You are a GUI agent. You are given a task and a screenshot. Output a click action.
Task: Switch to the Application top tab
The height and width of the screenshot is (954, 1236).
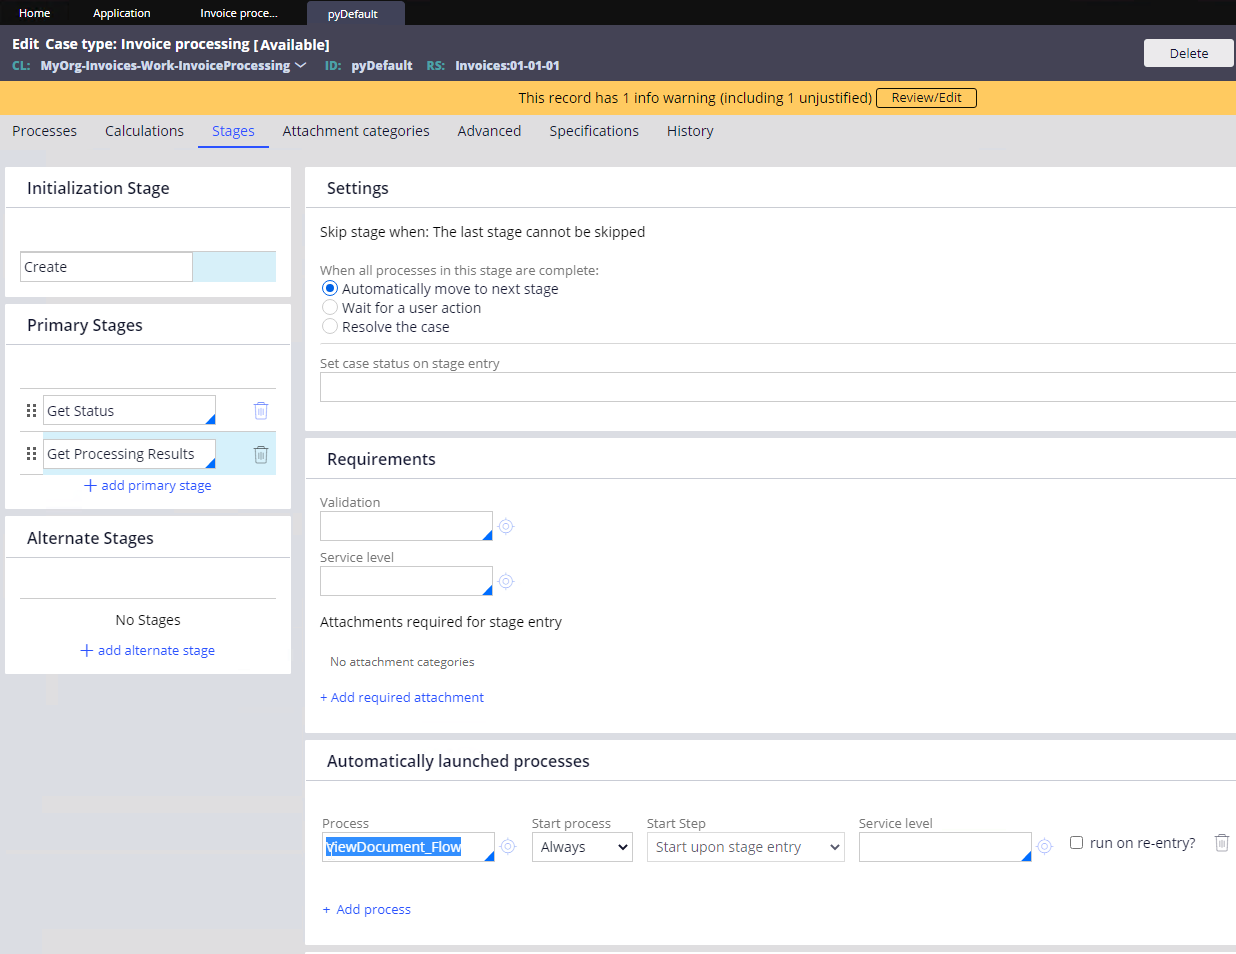click(122, 13)
